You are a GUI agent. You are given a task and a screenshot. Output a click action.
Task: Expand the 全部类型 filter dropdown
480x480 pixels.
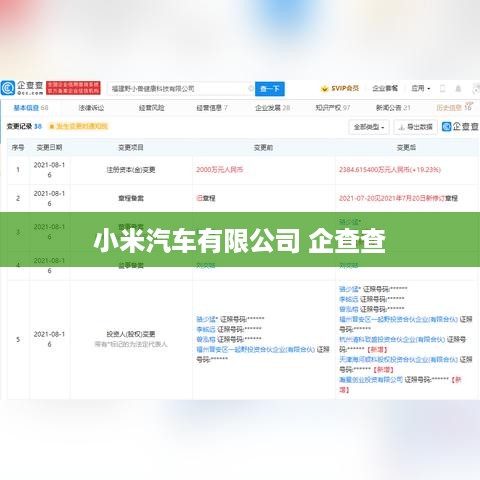(x=369, y=127)
